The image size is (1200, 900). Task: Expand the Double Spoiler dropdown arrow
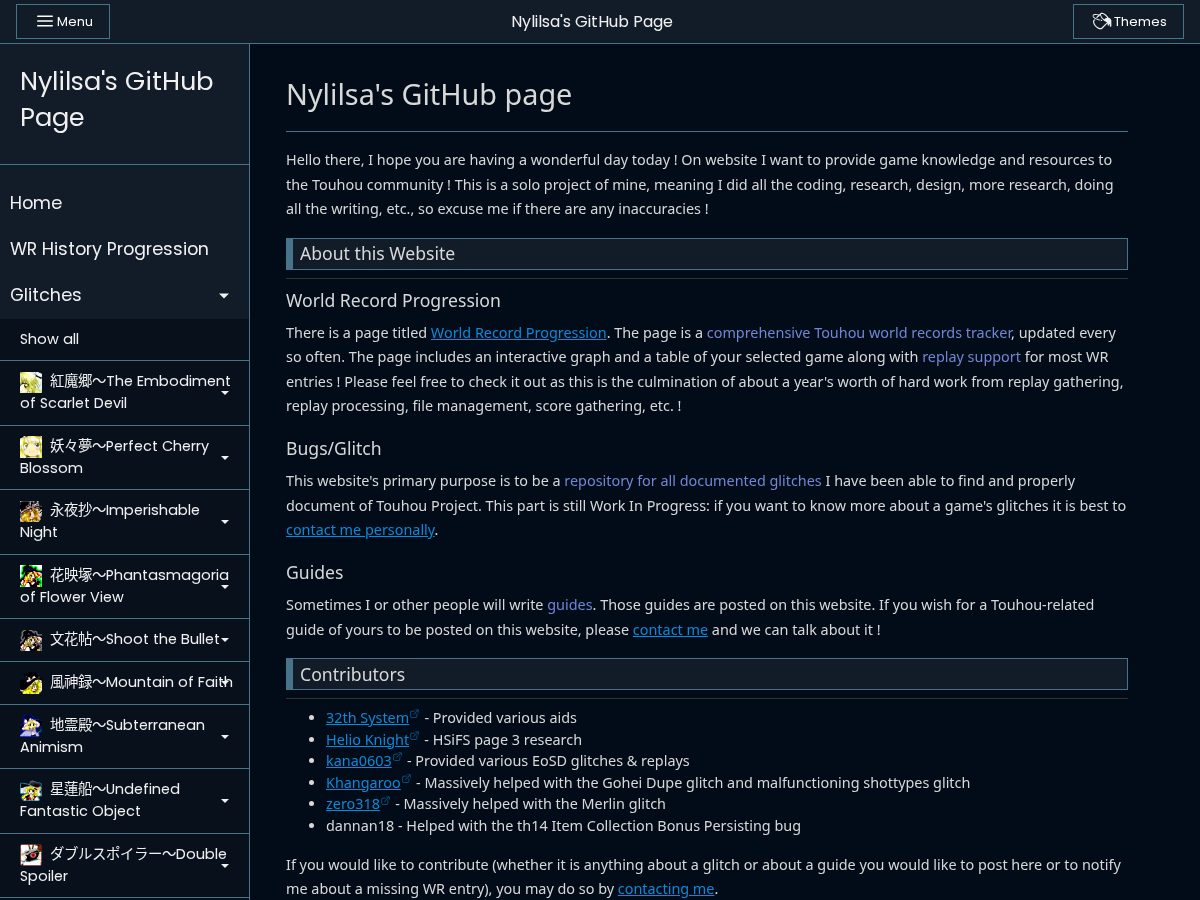point(225,866)
